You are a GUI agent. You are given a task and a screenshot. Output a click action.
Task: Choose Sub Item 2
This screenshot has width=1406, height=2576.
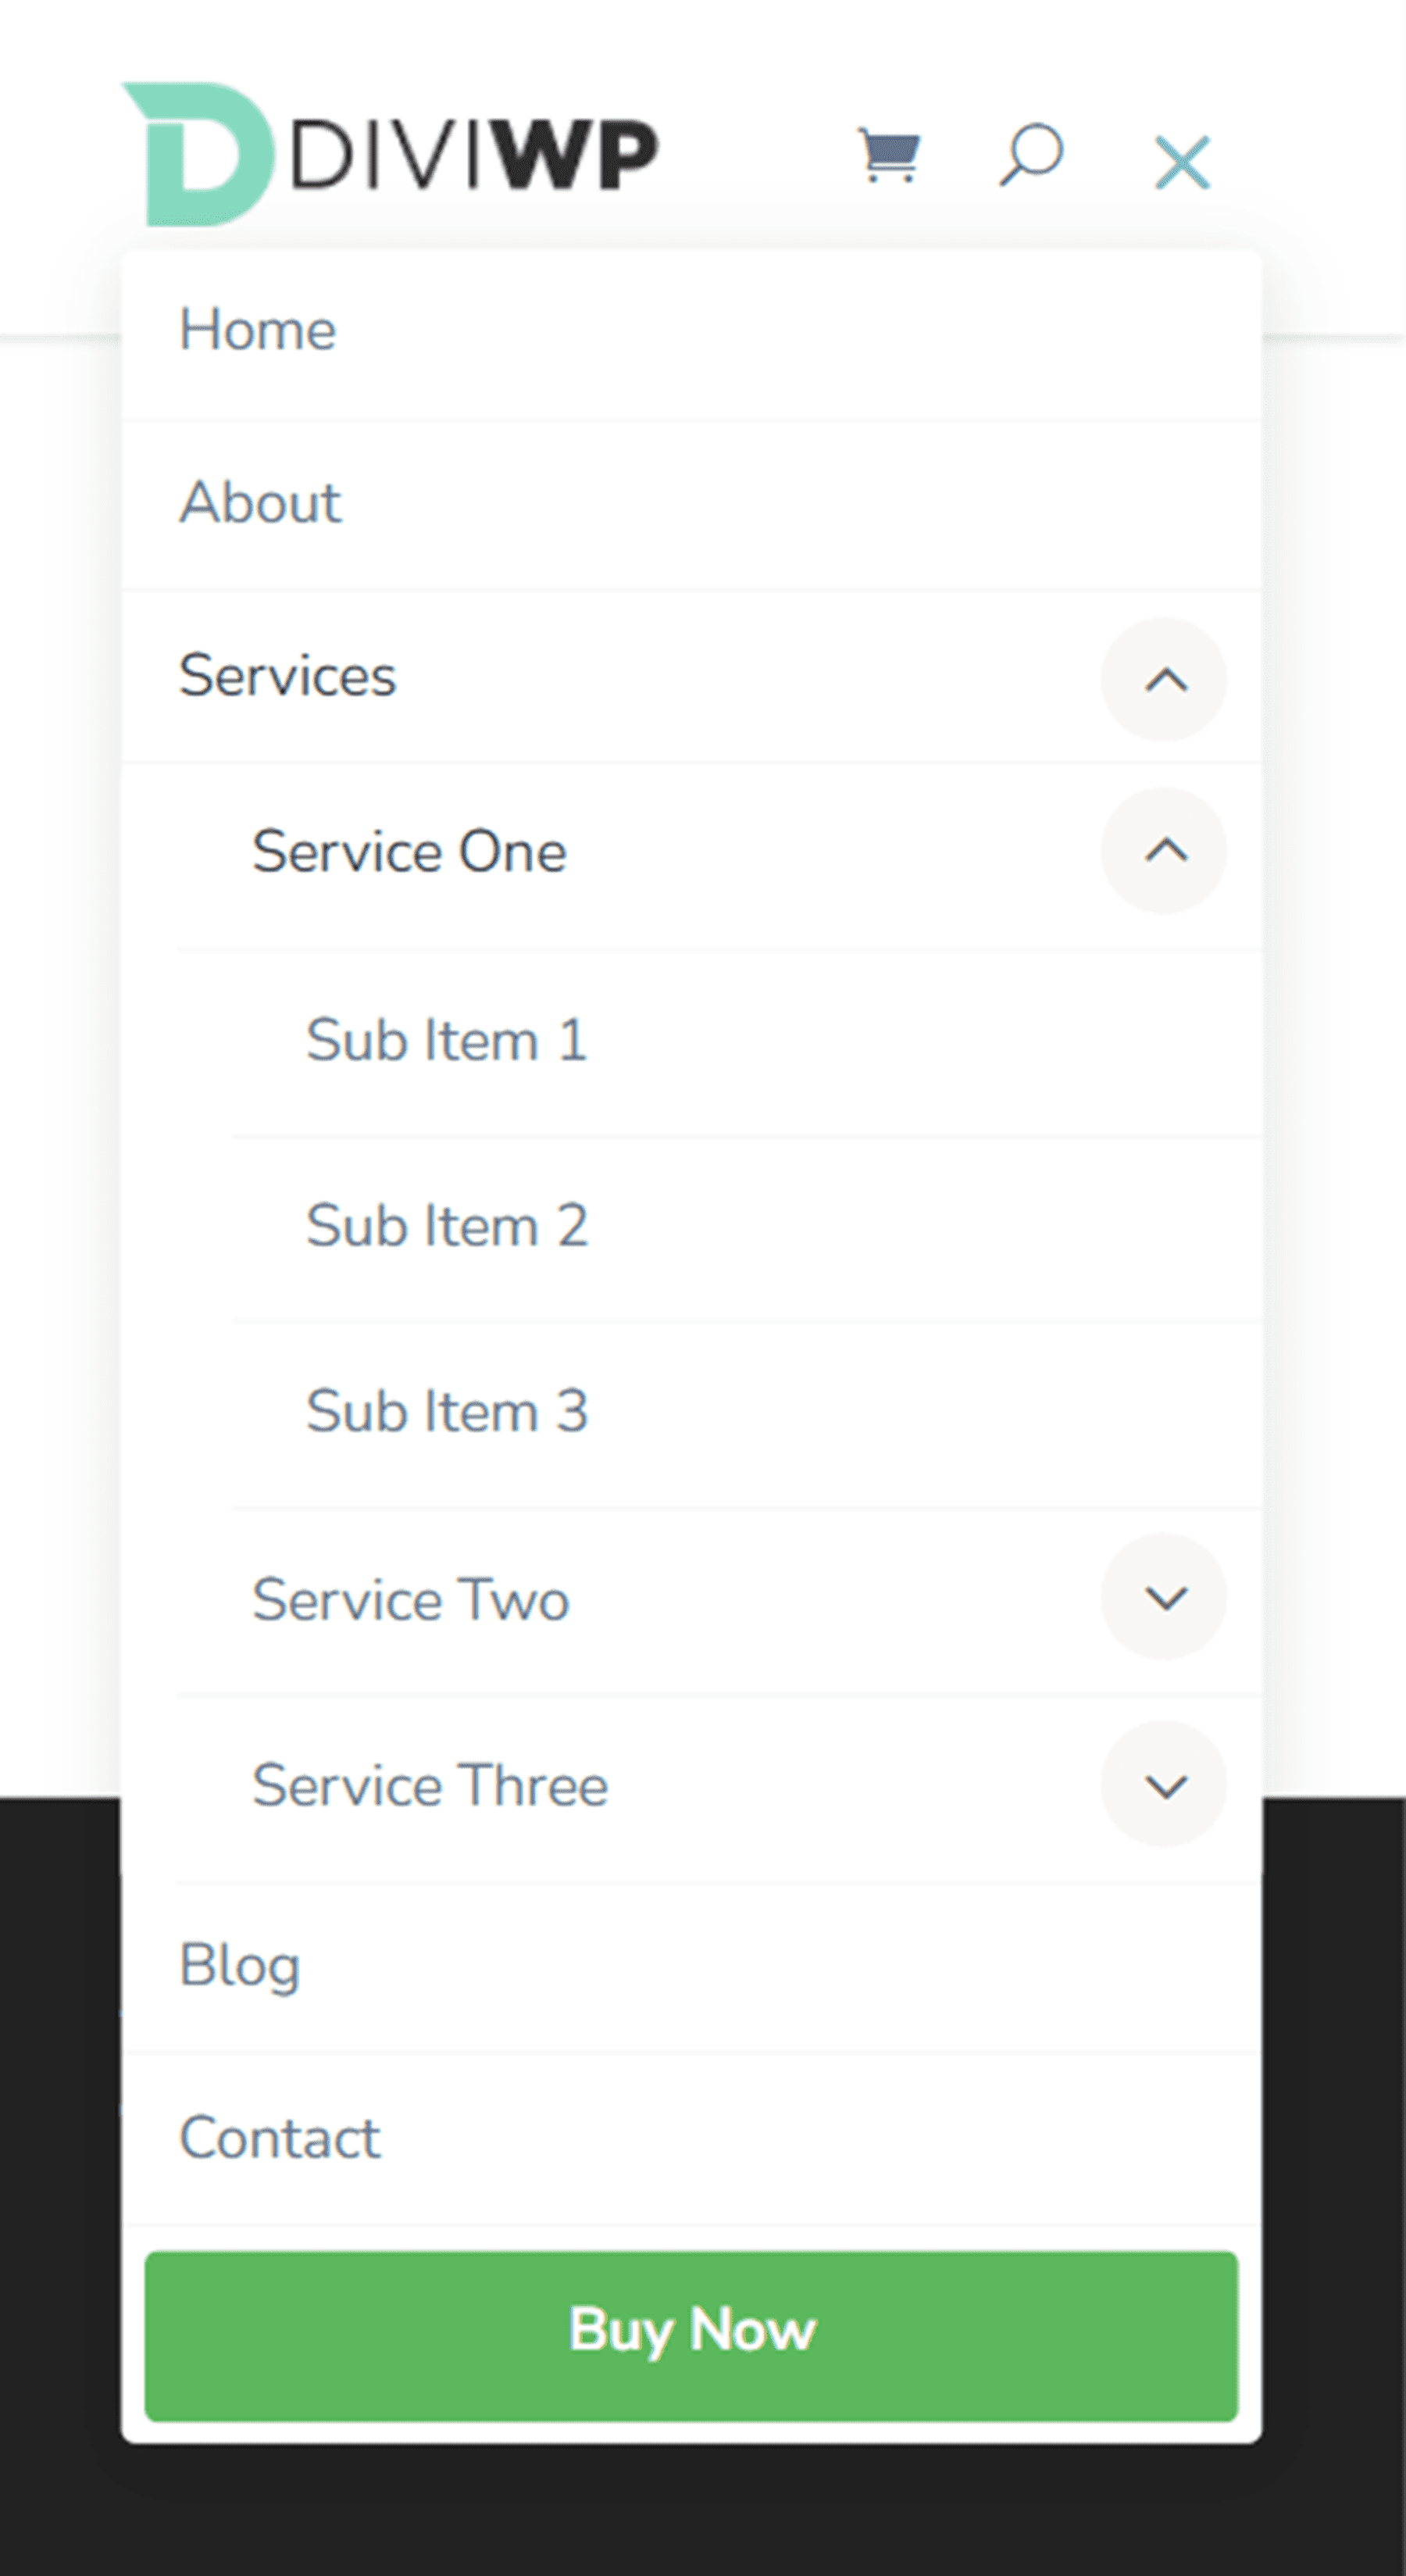pyautogui.click(x=446, y=1226)
